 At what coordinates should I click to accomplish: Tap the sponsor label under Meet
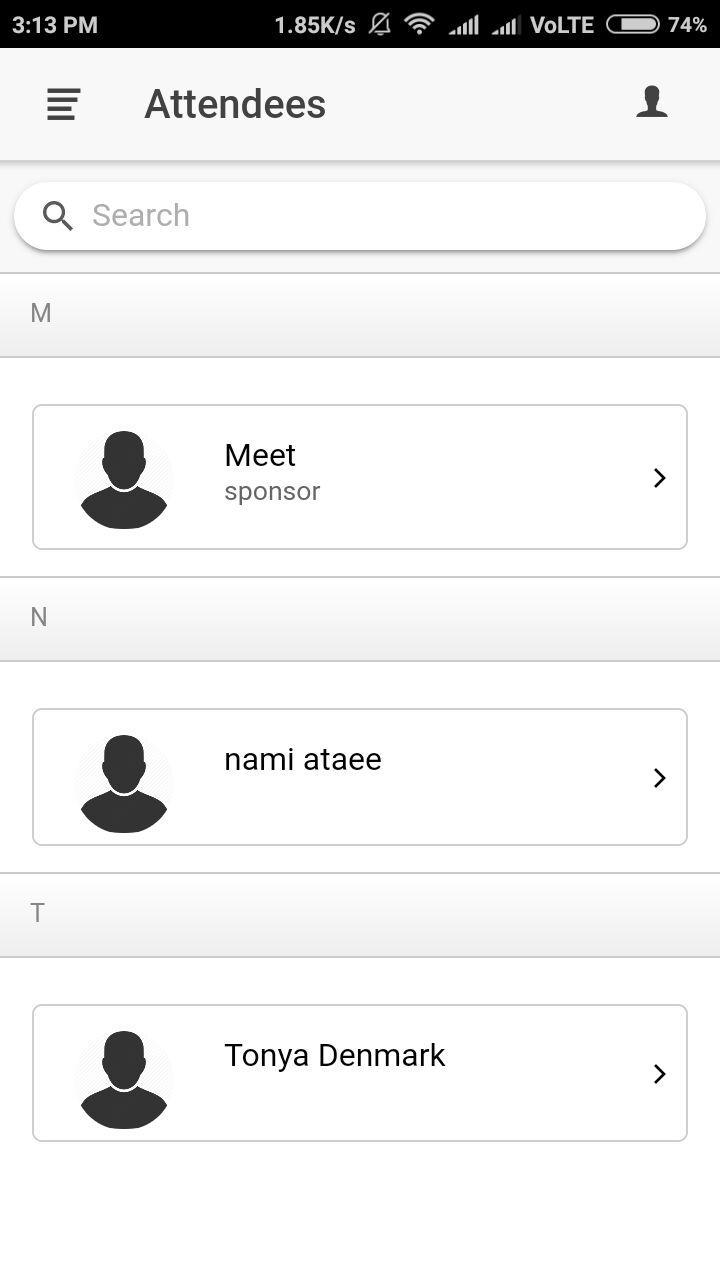272,492
